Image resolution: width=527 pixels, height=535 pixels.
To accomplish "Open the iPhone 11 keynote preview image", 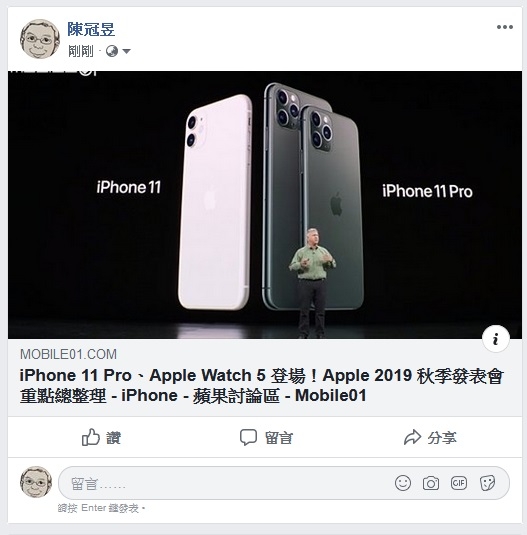I will coord(265,205).
